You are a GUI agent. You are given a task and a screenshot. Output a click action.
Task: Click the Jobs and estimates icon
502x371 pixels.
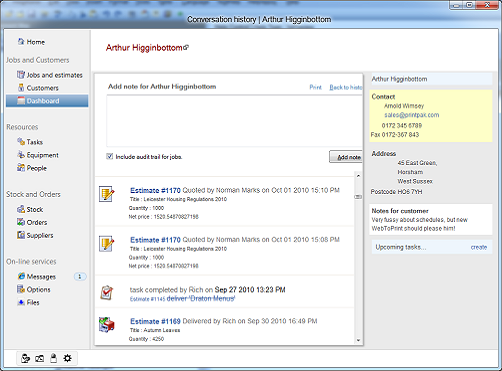21,75
